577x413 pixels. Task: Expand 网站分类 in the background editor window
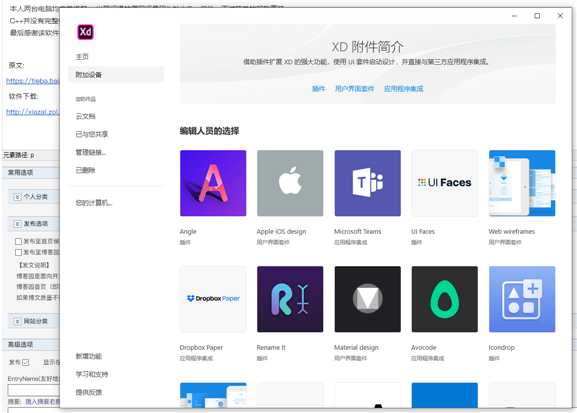(17, 321)
